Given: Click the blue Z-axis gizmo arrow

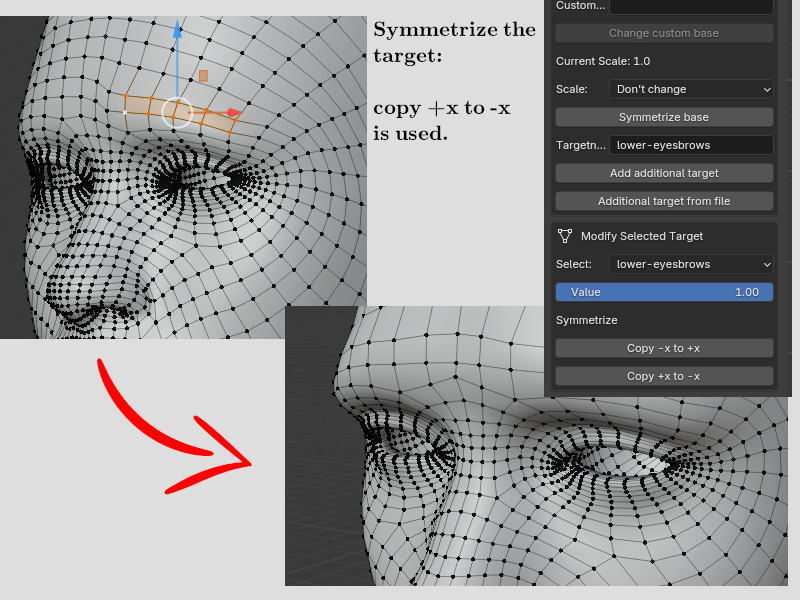Looking at the screenshot, I should pos(177,30).
